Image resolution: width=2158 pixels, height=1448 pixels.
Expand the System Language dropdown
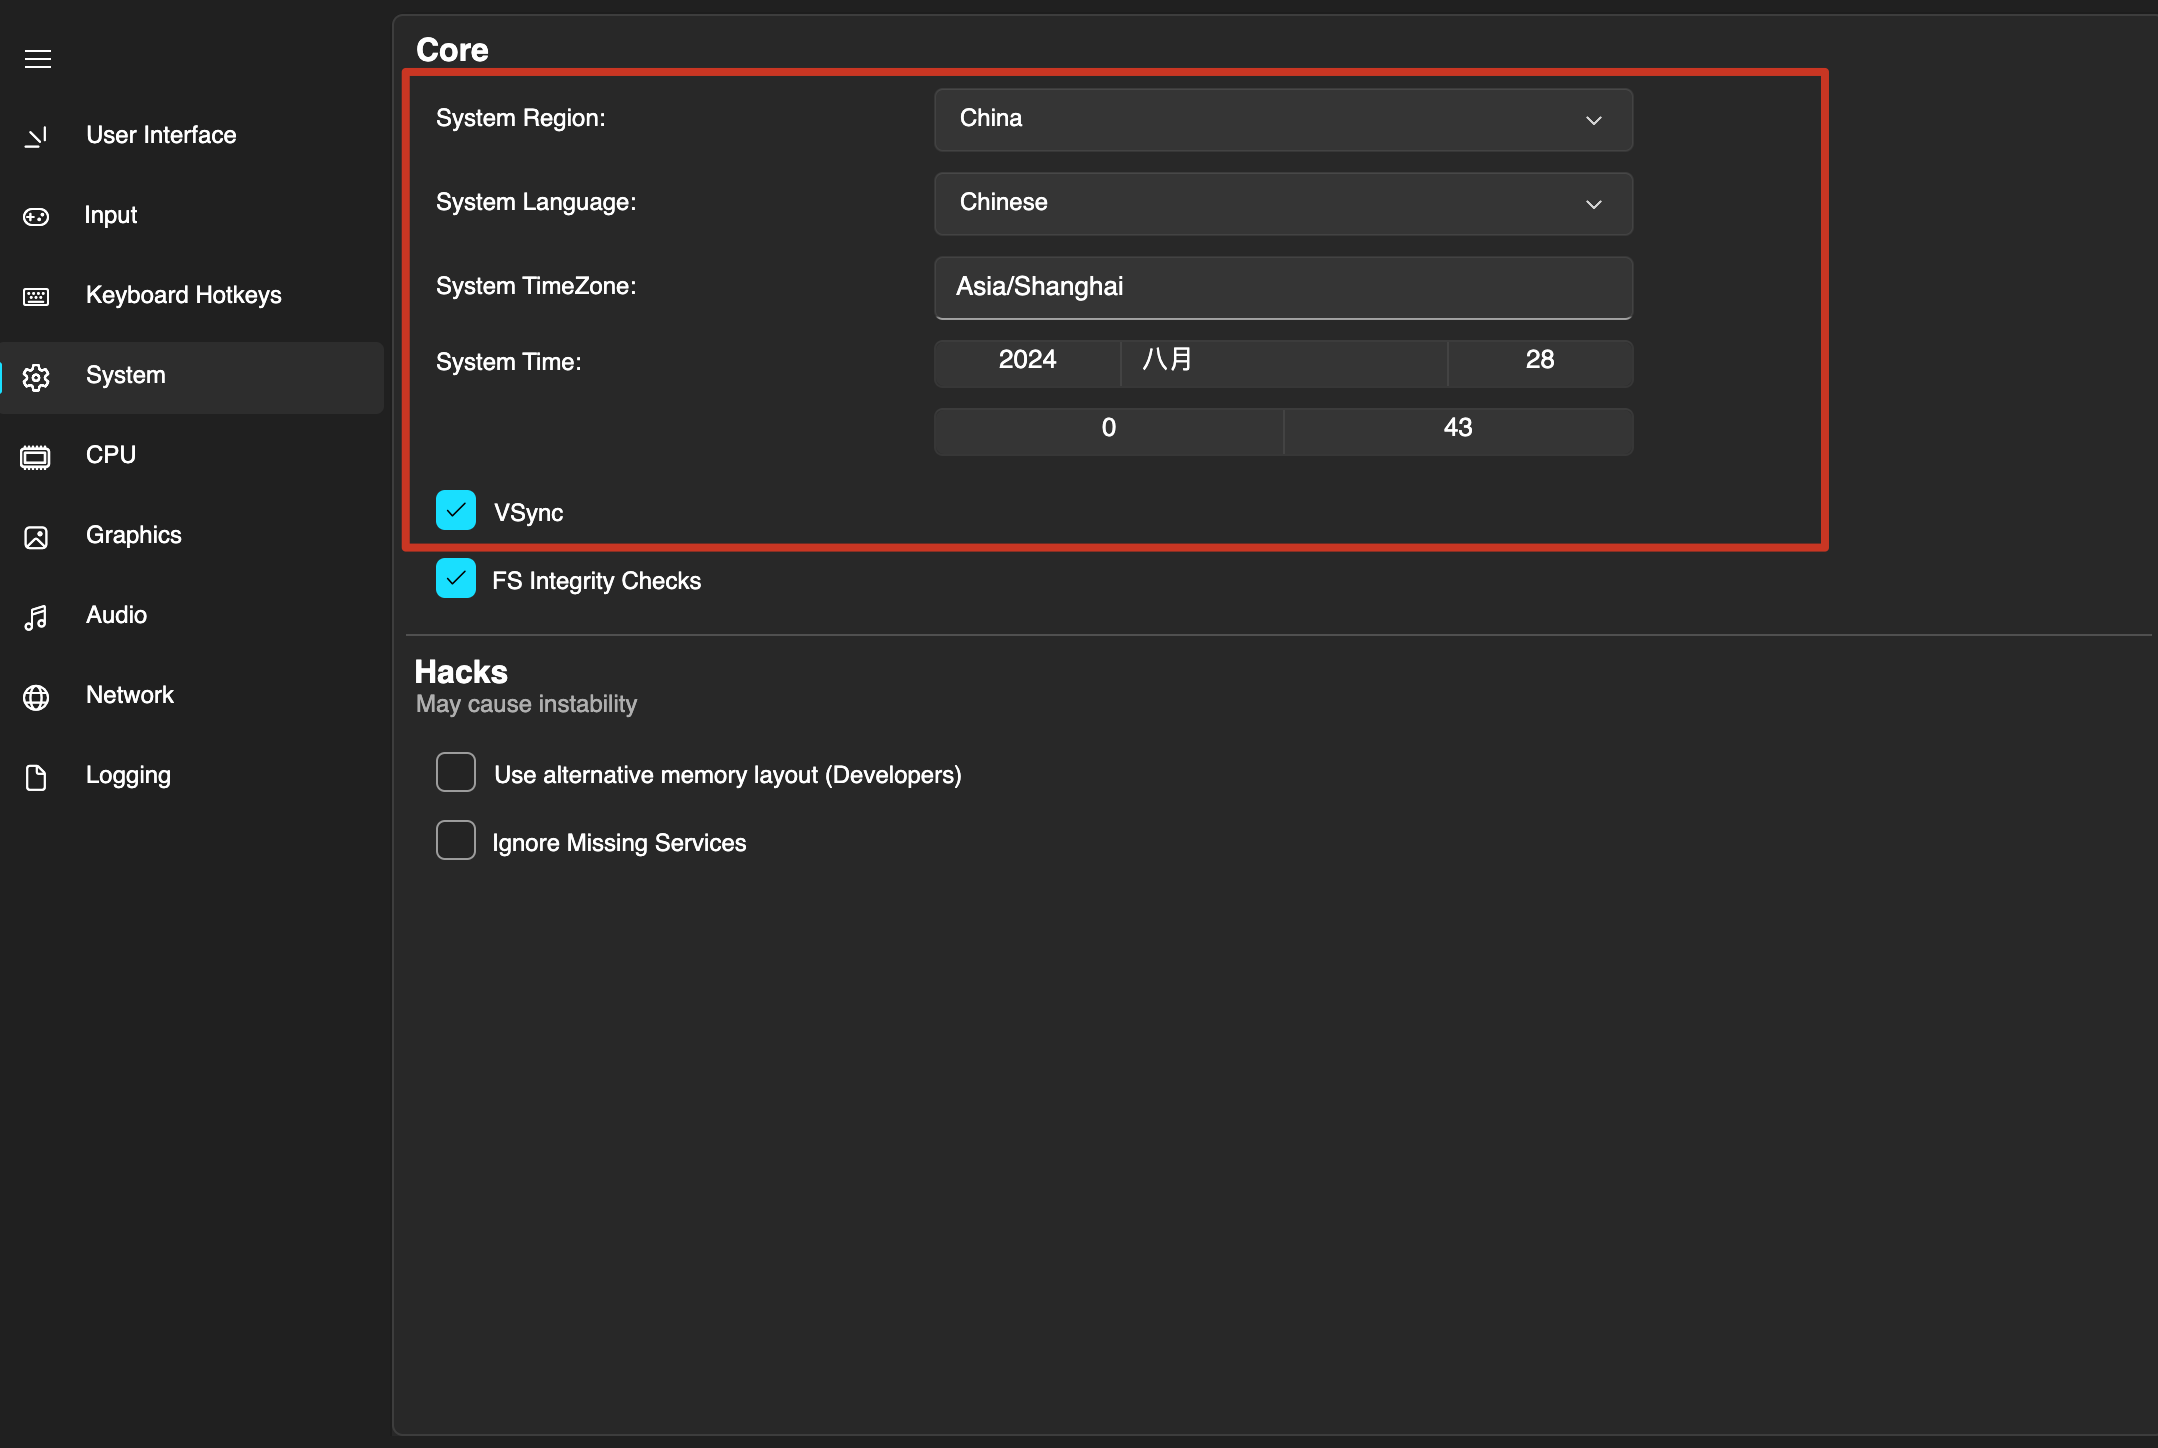click(x=1283, y=204)
